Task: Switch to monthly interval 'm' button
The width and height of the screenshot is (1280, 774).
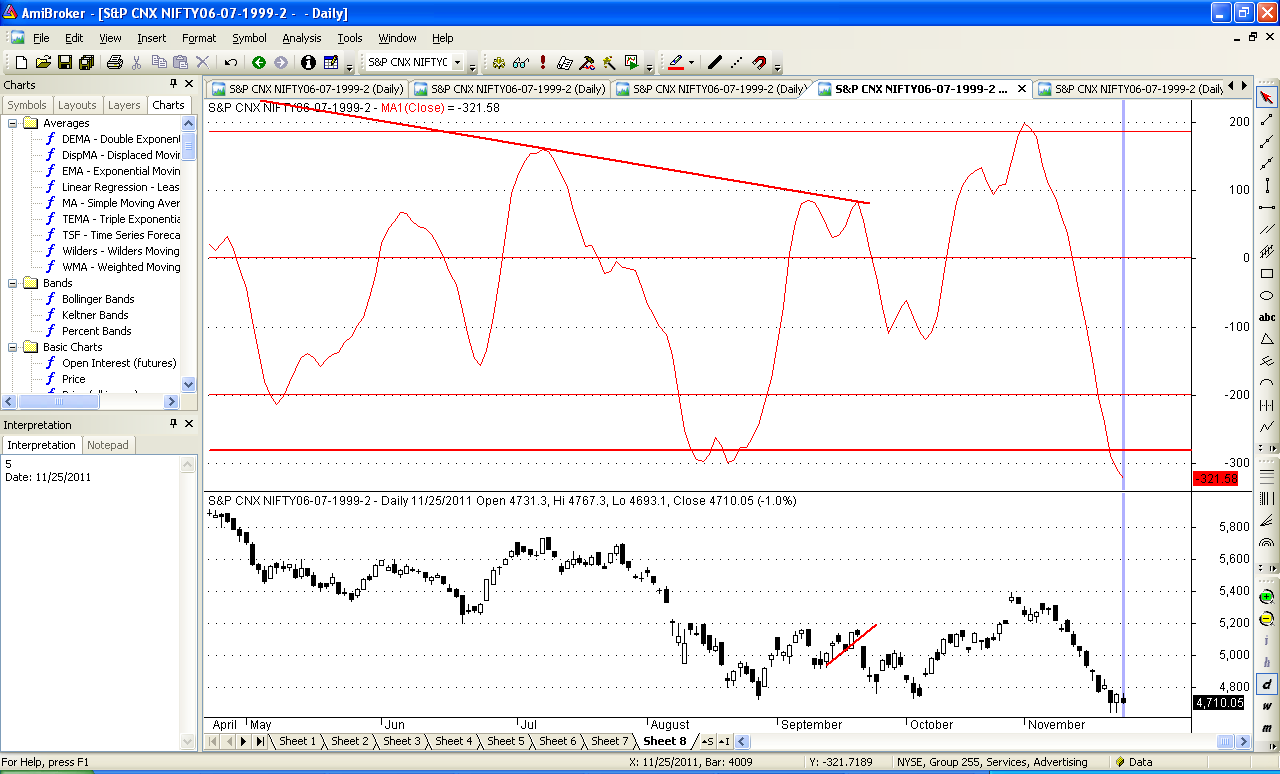Action: pyautogui.click(x=1267, y=727)
